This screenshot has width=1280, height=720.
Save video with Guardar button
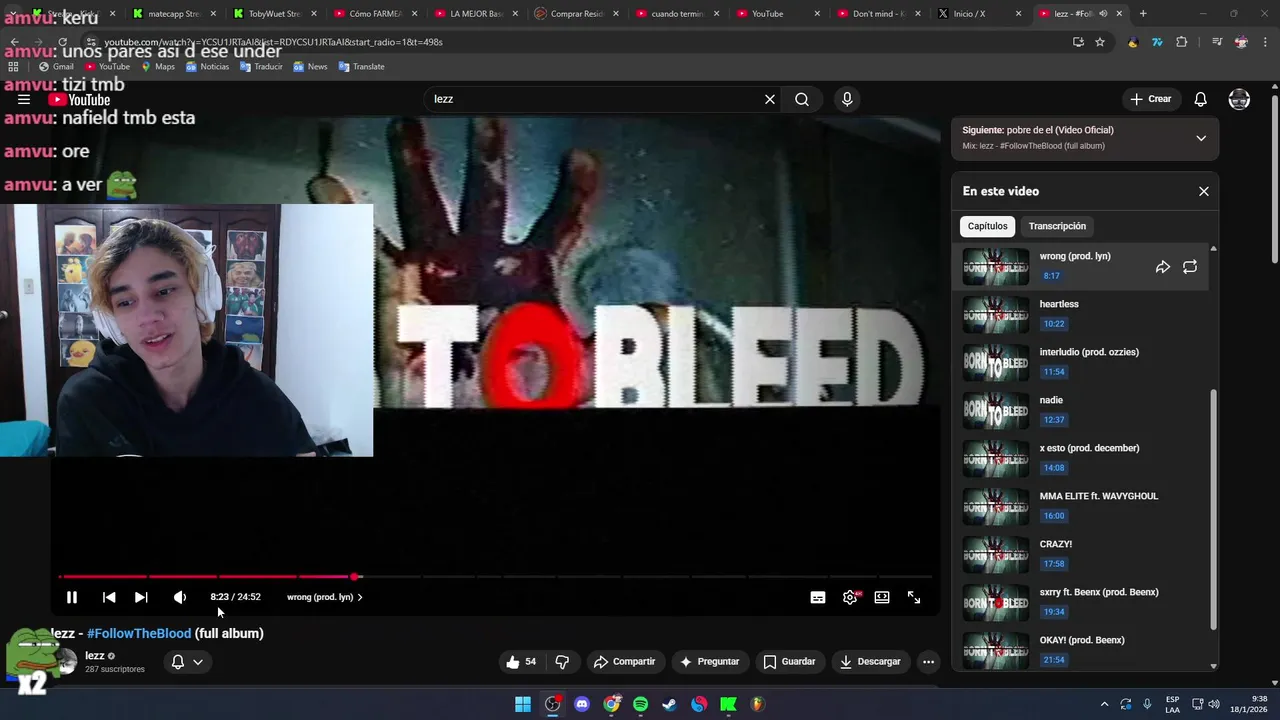[789, 662]
